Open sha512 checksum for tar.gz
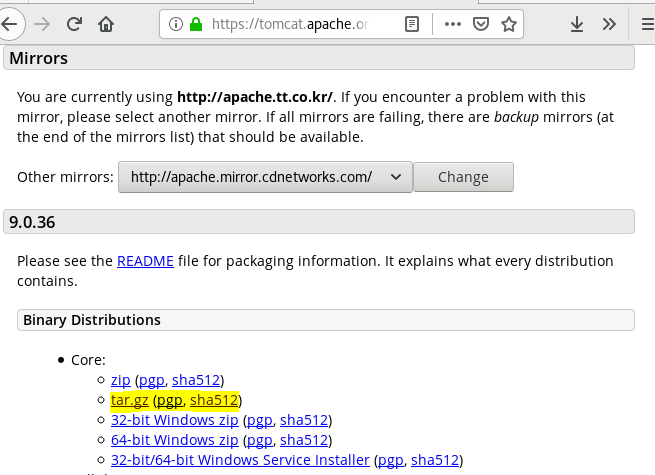Image resolution: width=655 pixels, height=475 pixels. pyautogui.click(x=214, y=400)
